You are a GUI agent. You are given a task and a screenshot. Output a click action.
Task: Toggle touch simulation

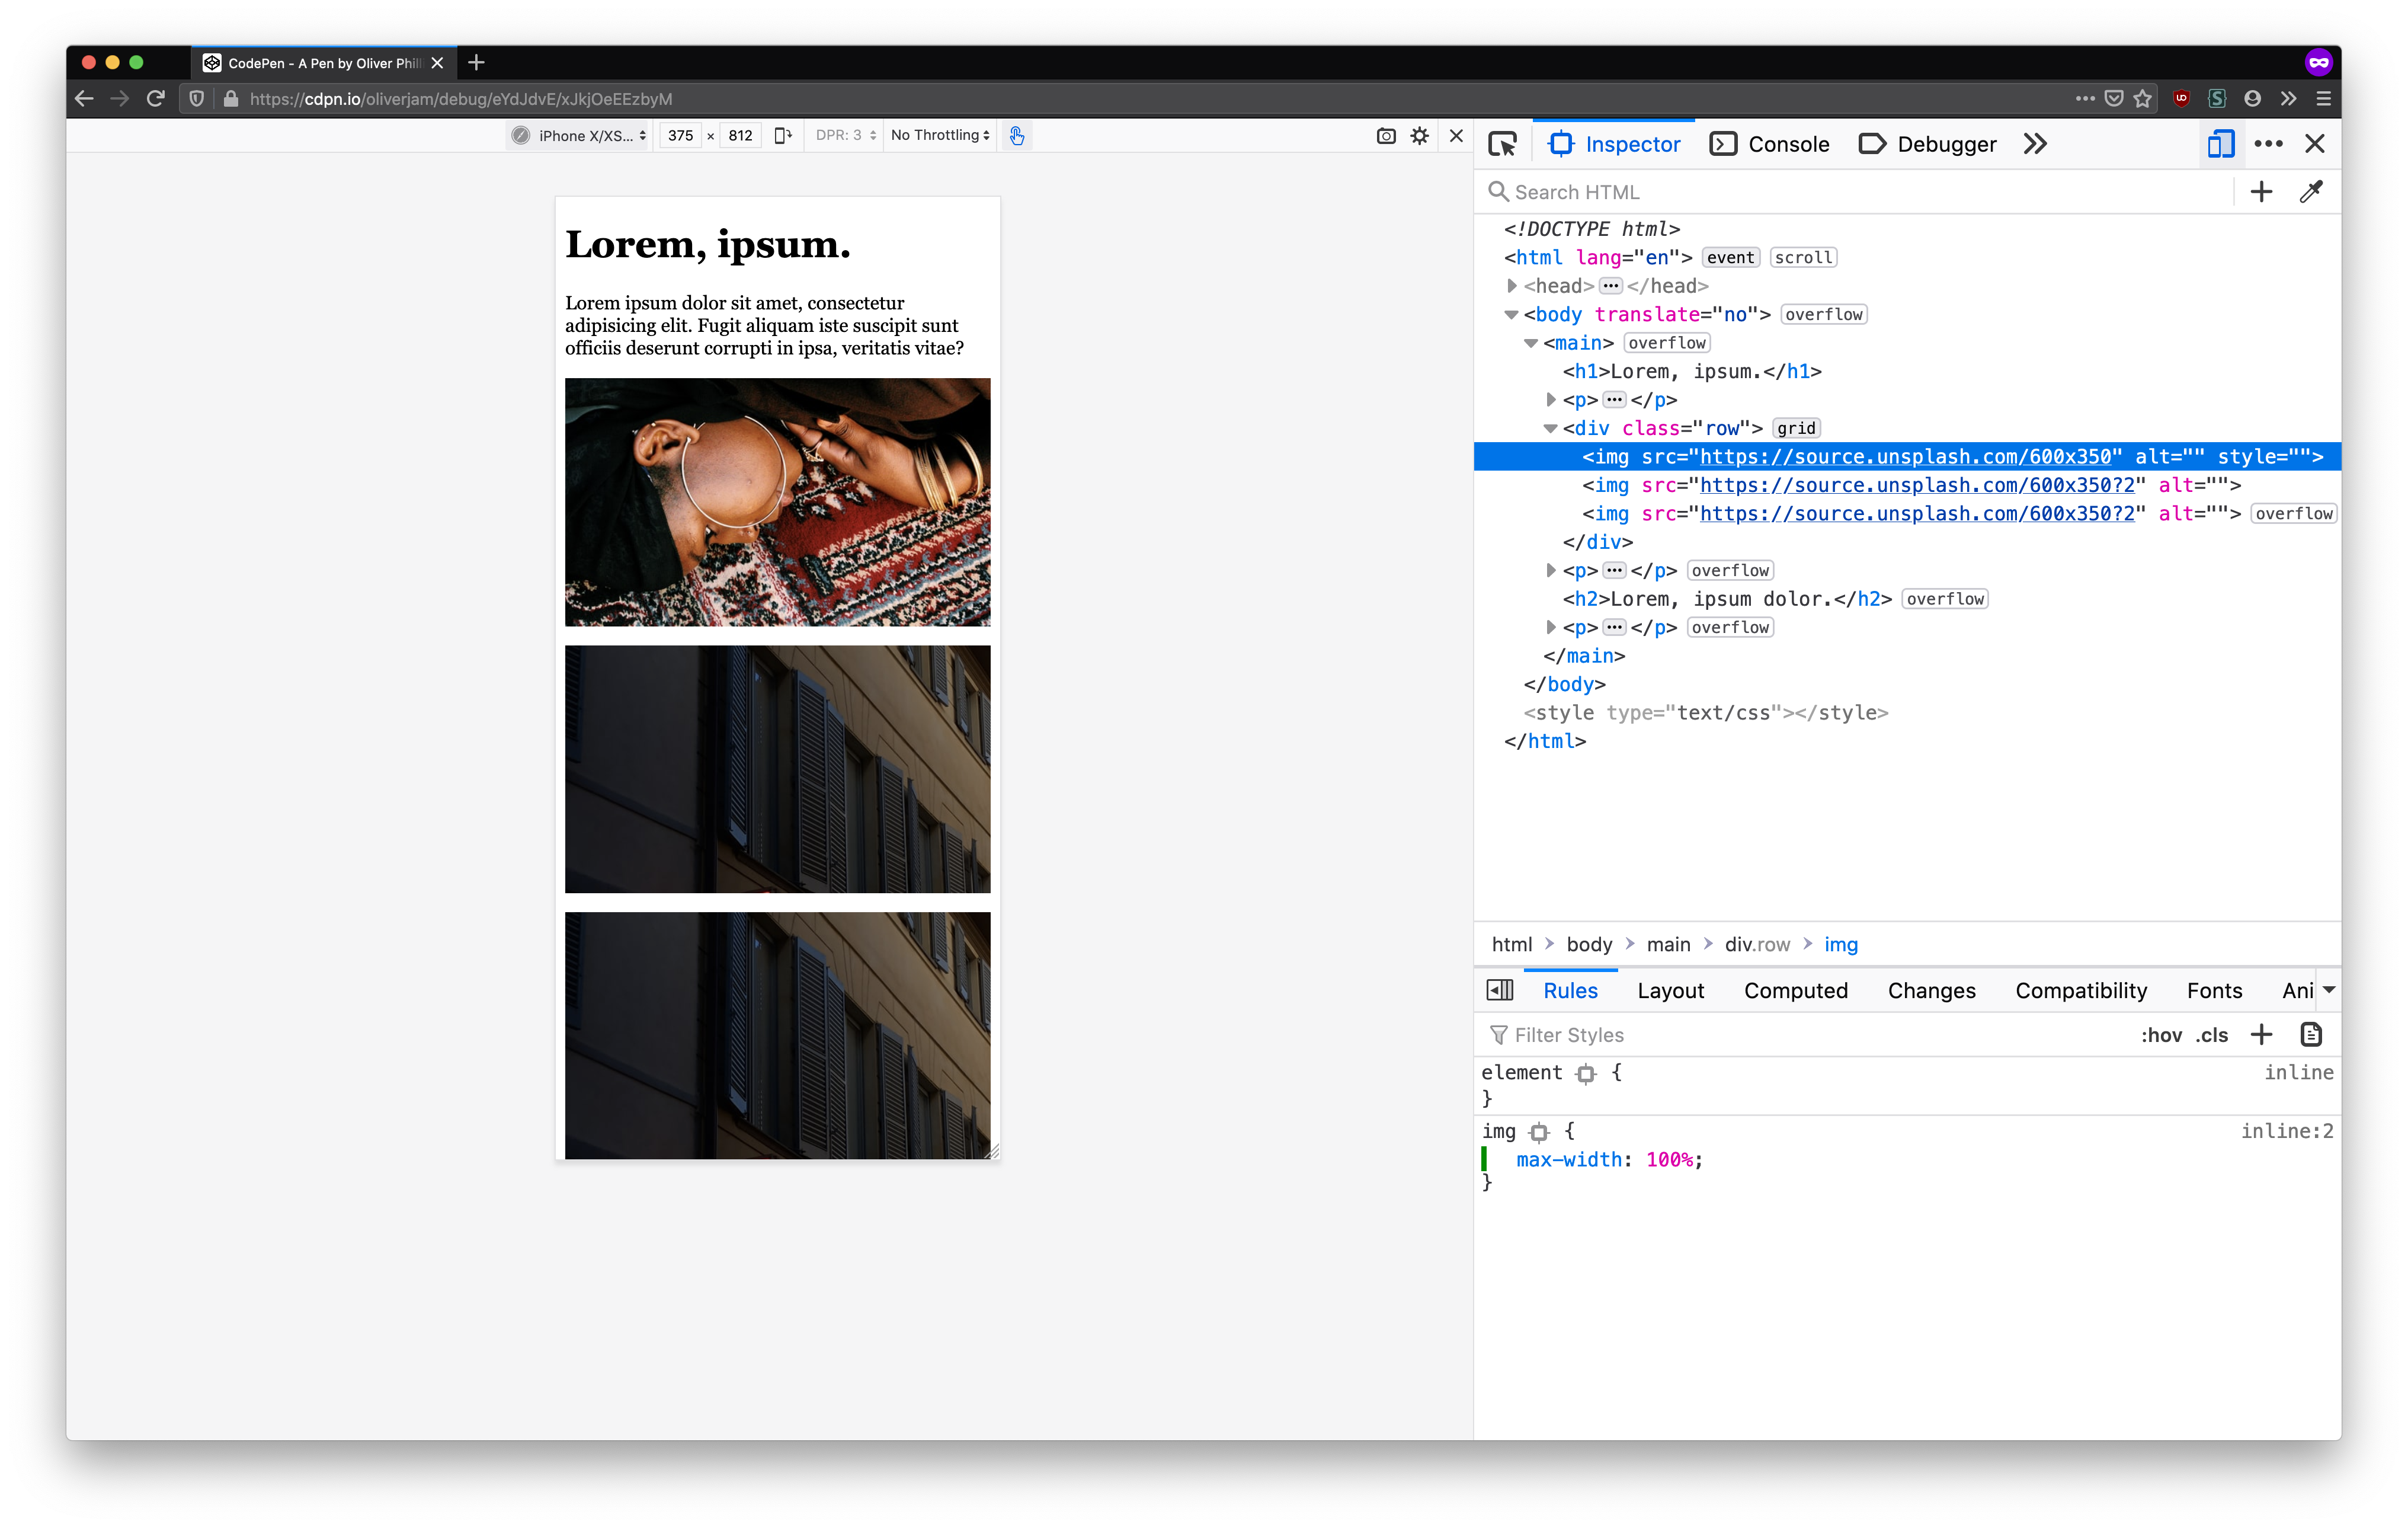pyautogui.click(x=1016, y=136)
